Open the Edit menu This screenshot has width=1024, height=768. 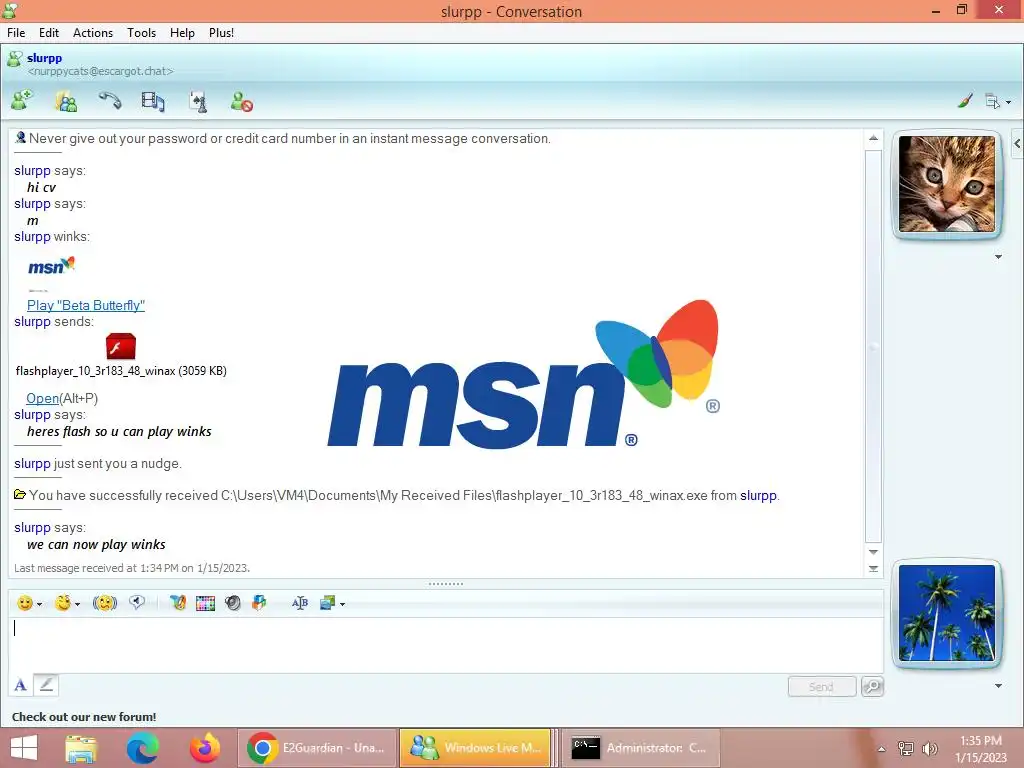click(x=49, y=33)
